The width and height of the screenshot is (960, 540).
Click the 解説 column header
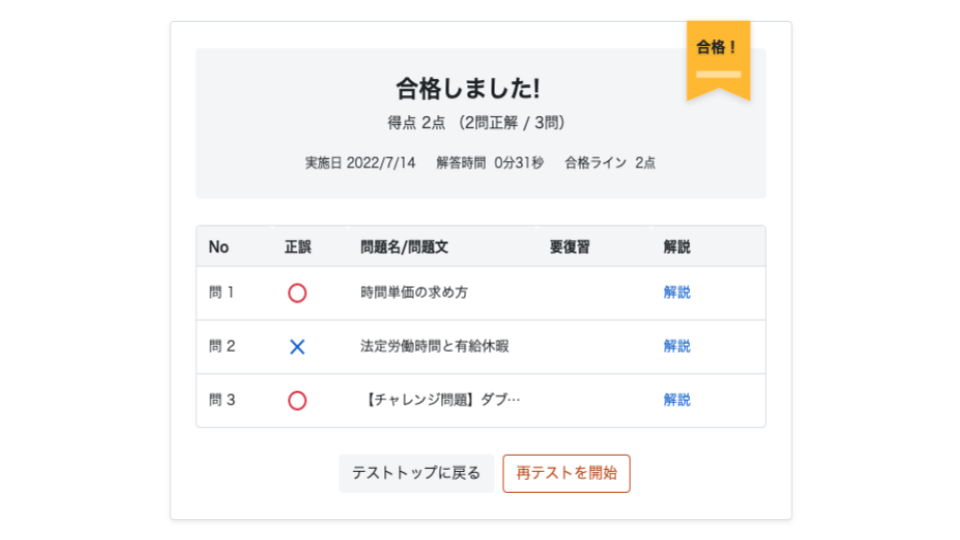[677, 247]
